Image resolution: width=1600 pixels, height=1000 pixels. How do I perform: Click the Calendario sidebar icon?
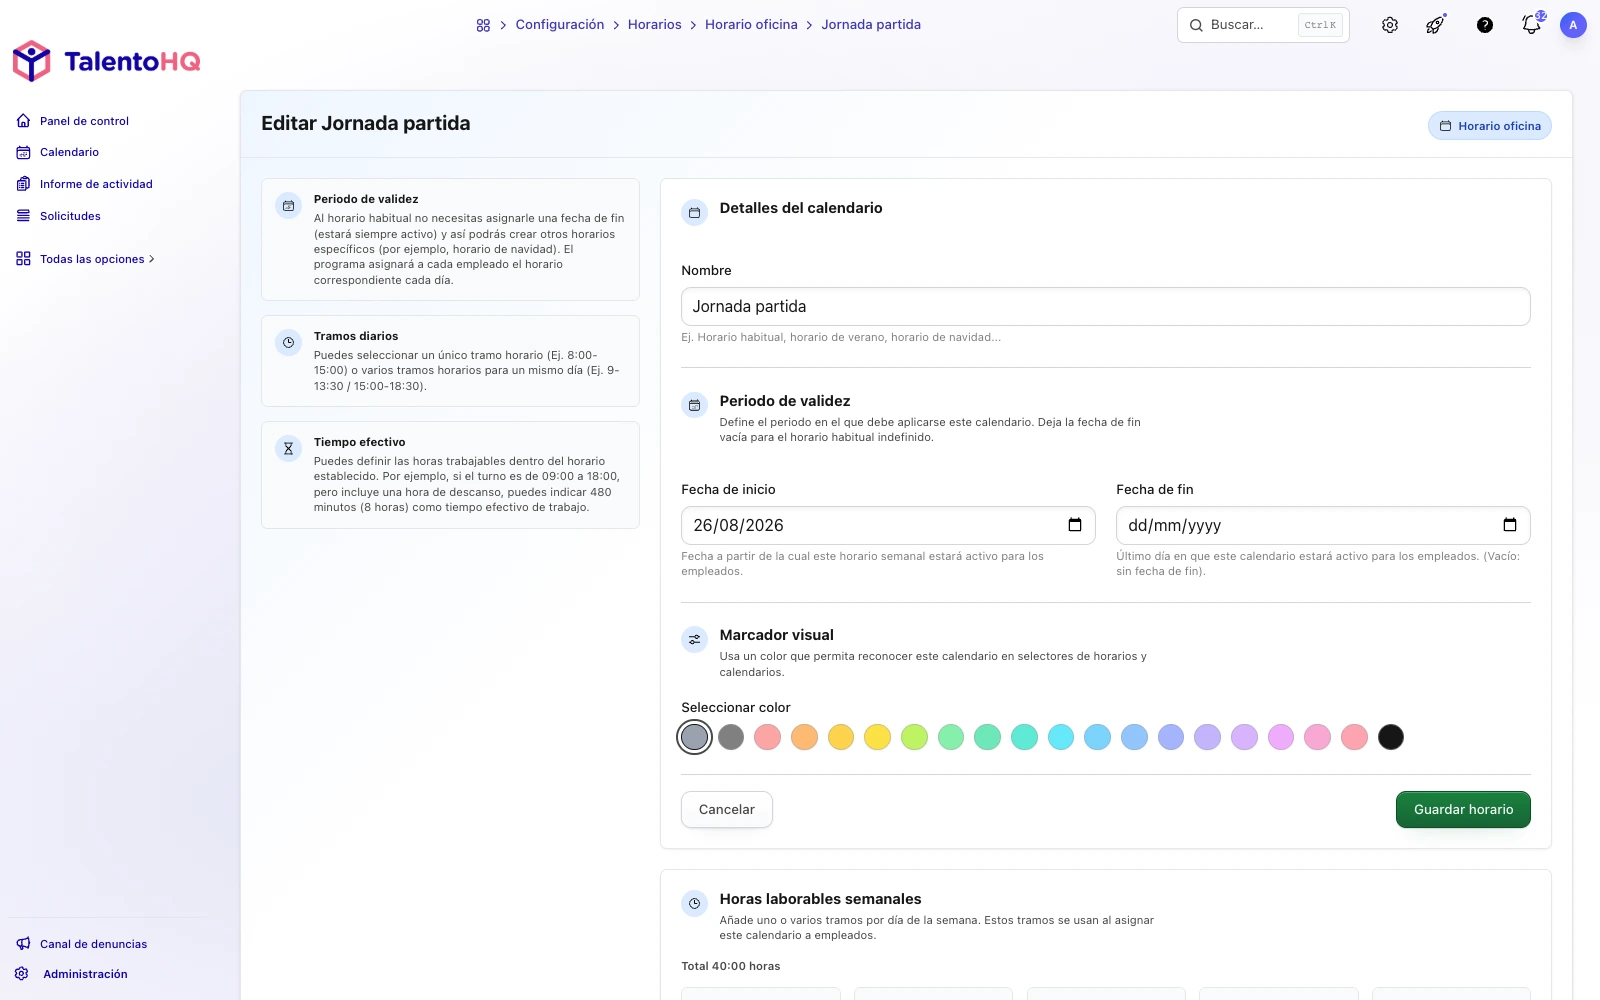tap(23, 152)
